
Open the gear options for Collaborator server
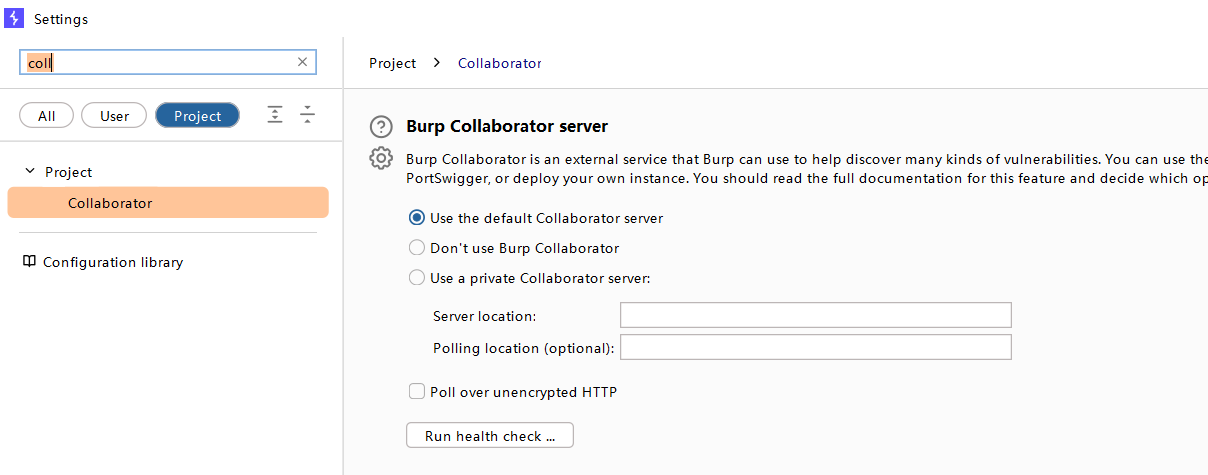[x=380, y=158]
